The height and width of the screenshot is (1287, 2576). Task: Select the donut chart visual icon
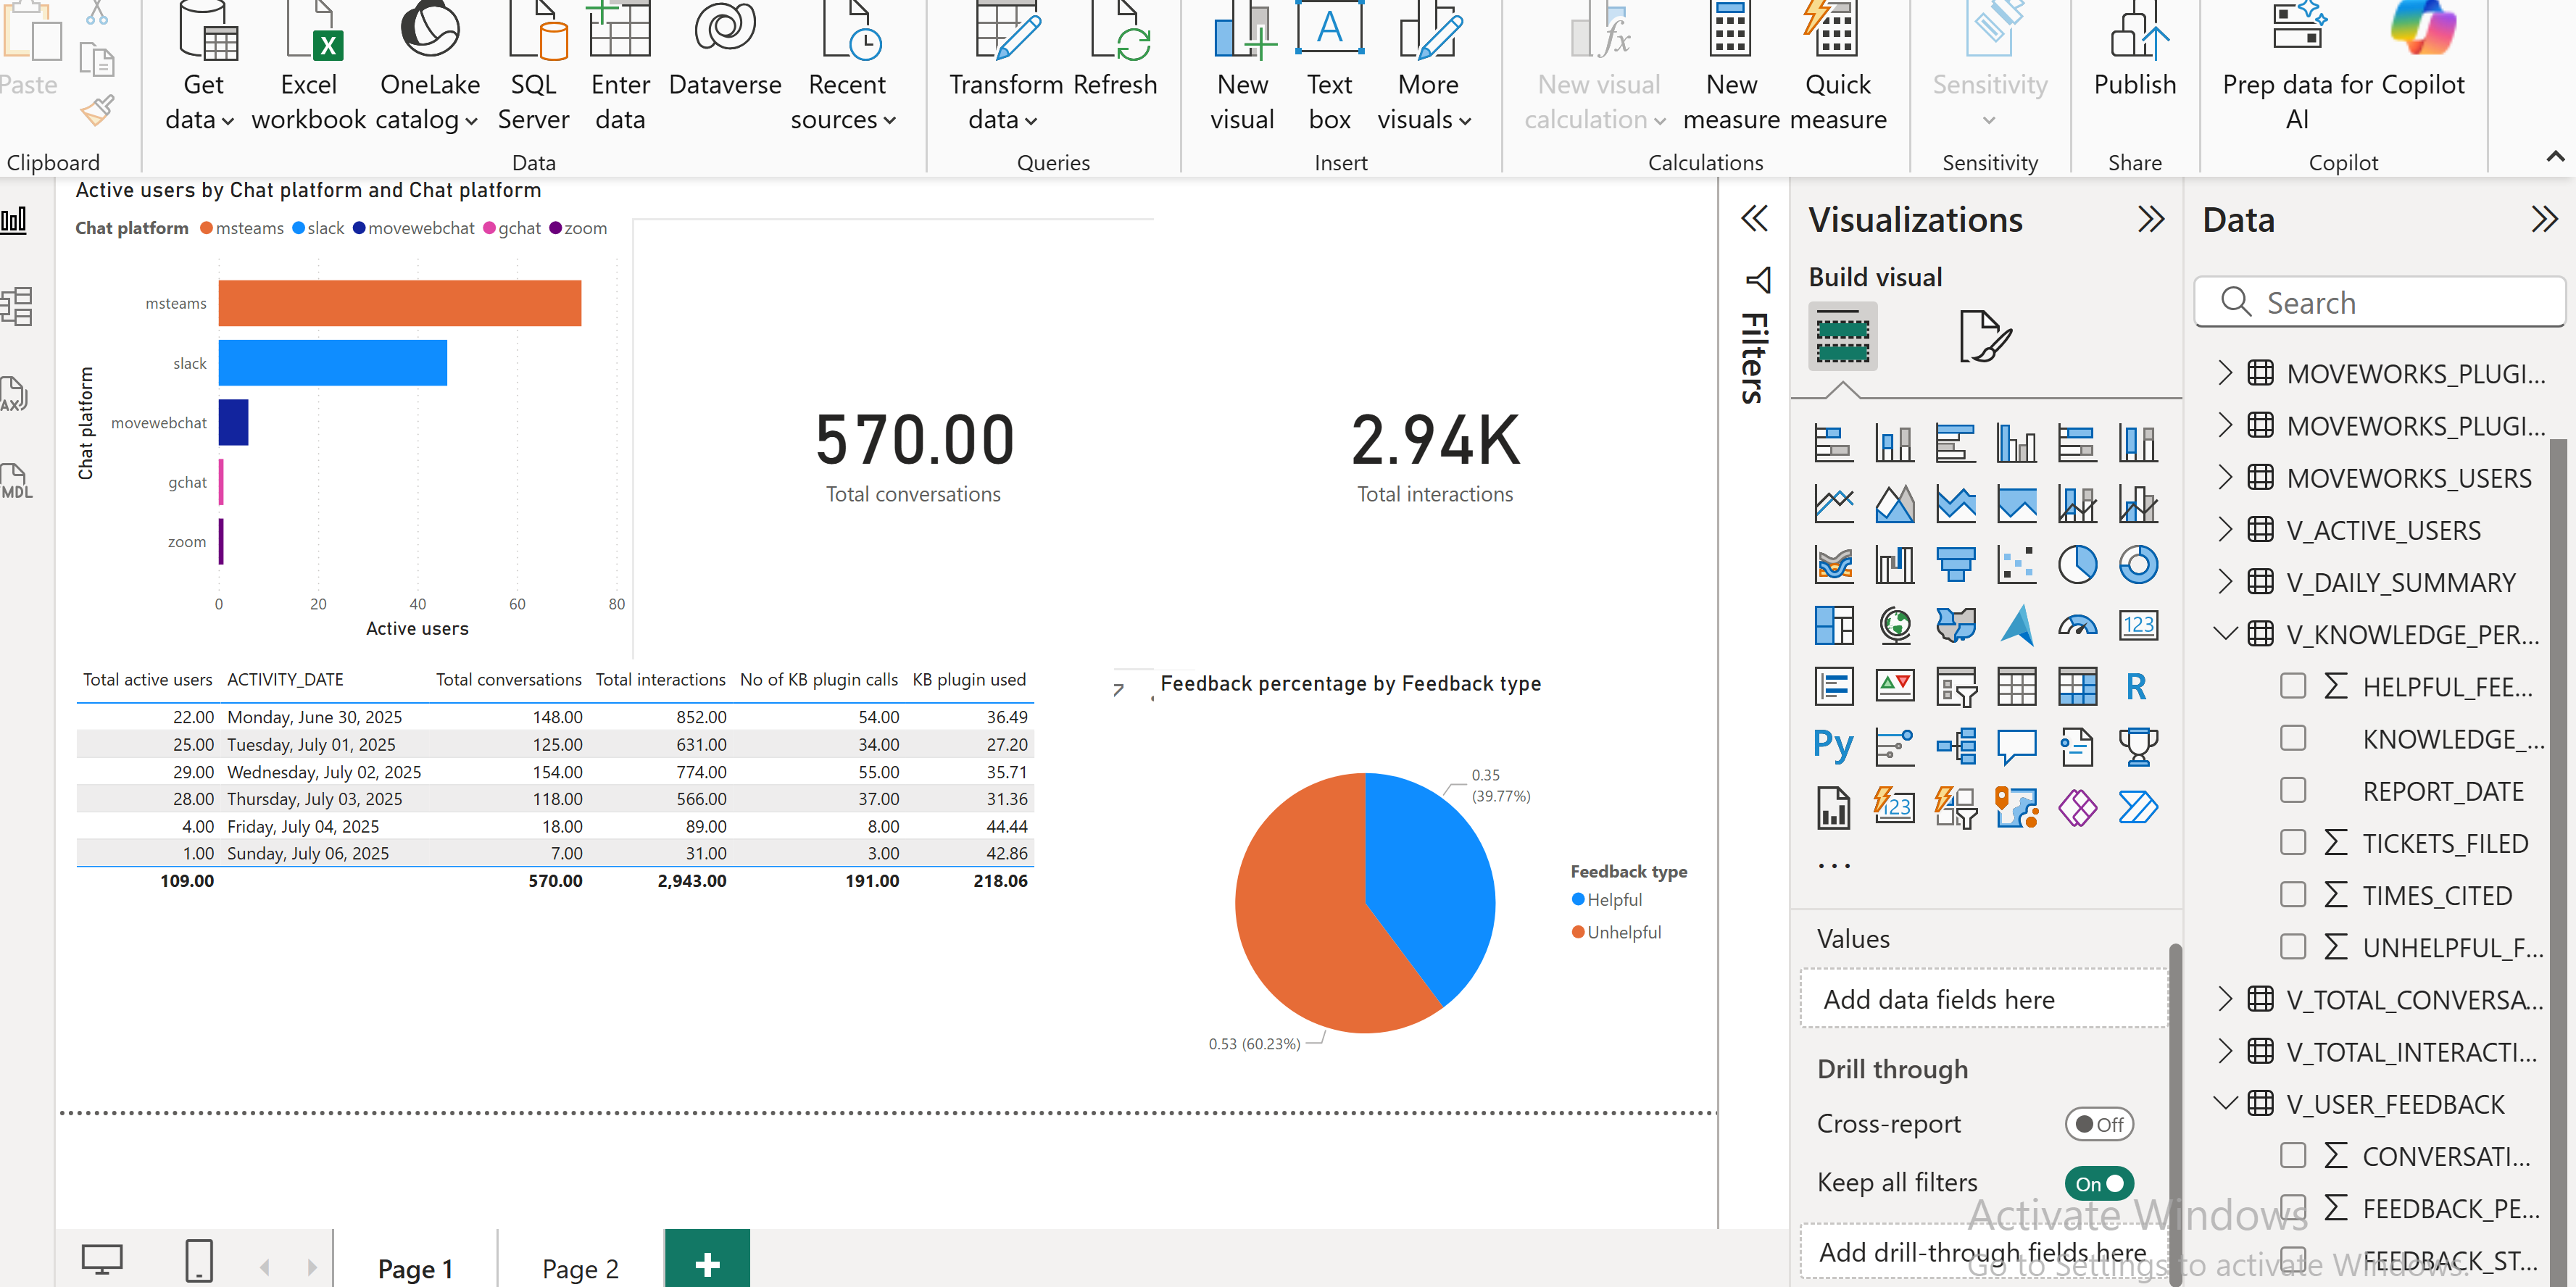pos(2138,565)
